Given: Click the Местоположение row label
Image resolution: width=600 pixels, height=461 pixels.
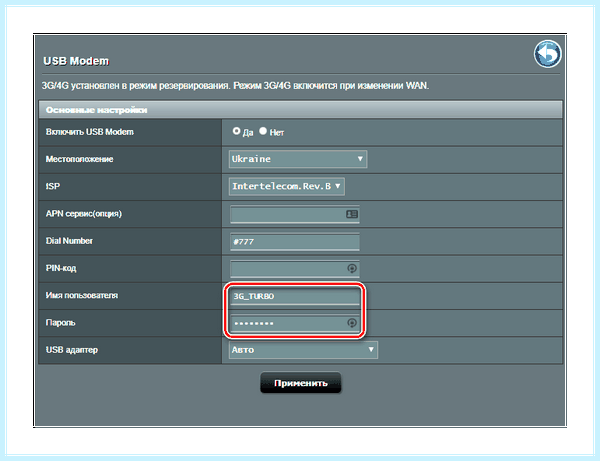Looking at the screenshot, I should (79, 159).
